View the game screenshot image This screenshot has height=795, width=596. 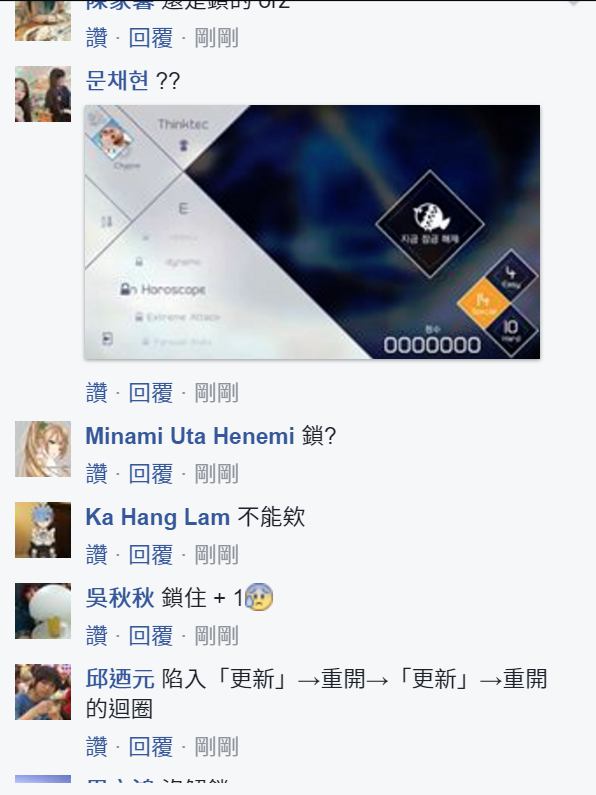click(312, 232)
